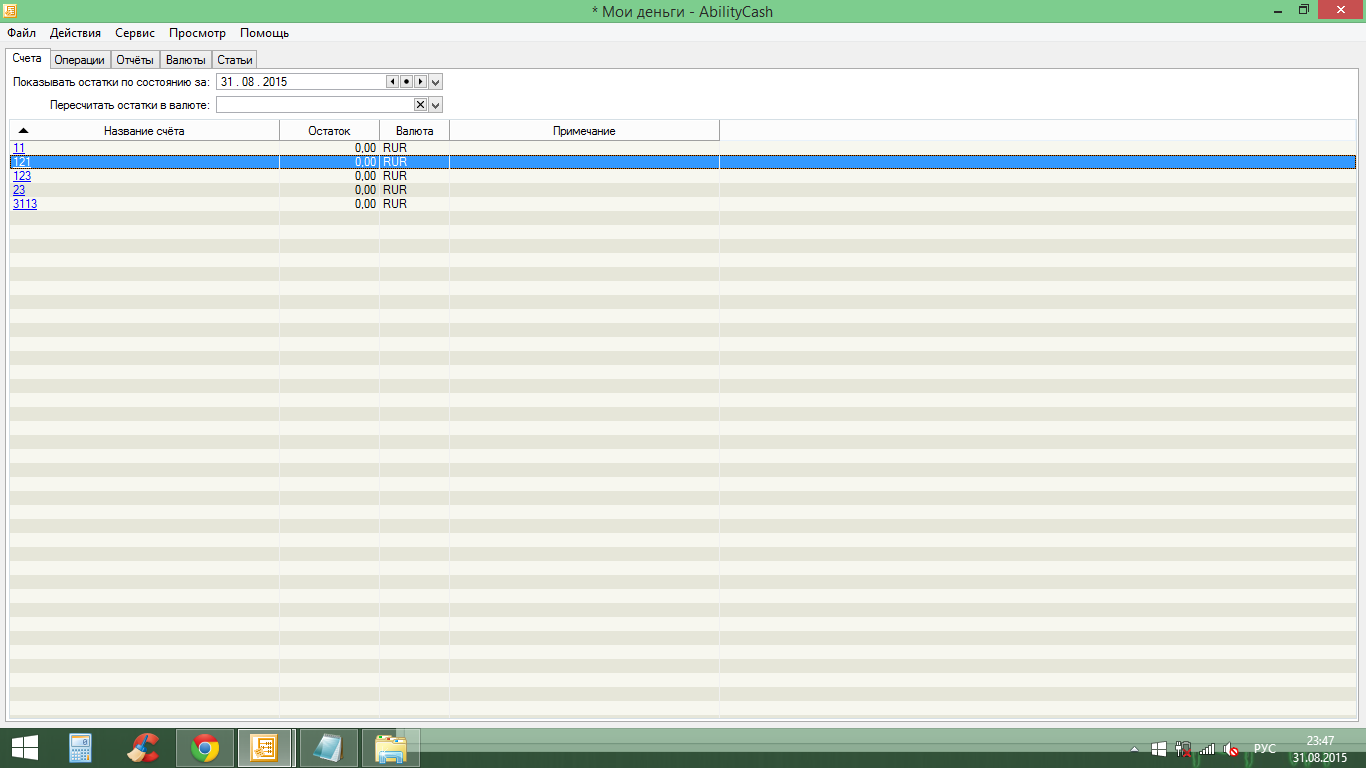
Task: Switch to Google Chrome in taskbar
Action: coord(205,748)
